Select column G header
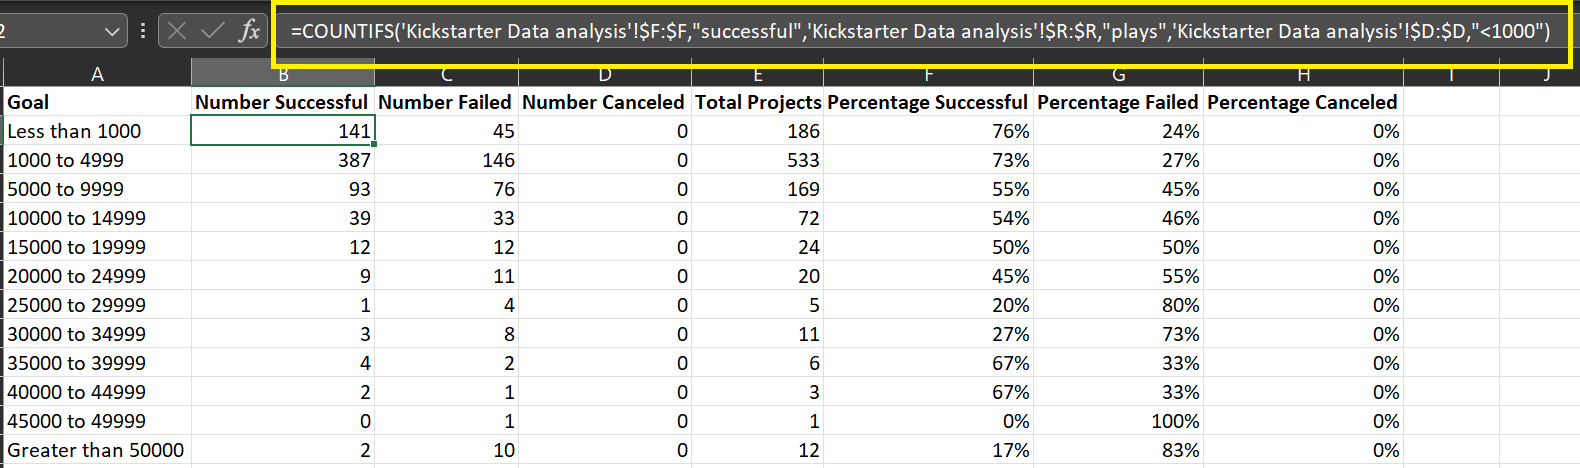 [x=1118, y=74]
